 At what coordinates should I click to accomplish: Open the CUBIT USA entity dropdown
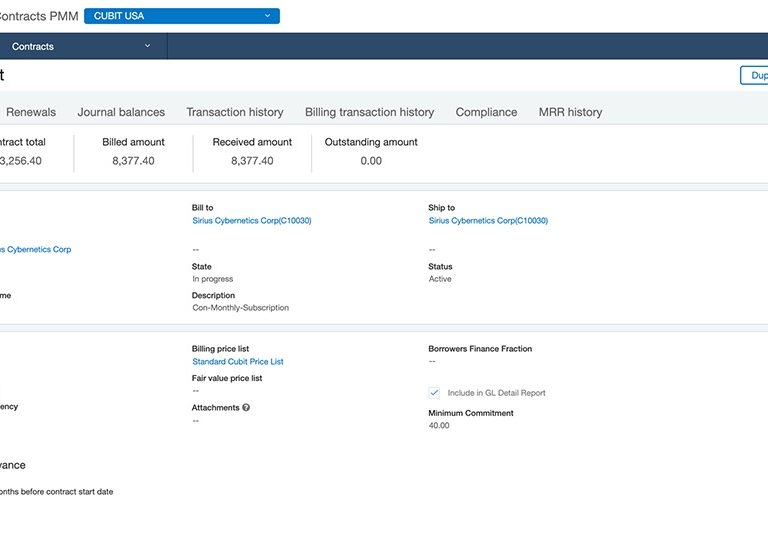[182, 16]
